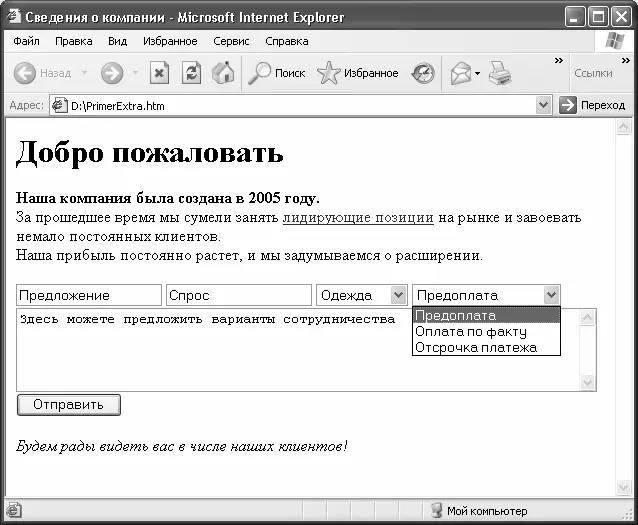This screenshot has width=638, height=525.
Task: Minimize the Internet Explorer window
Action: point(575,17)
